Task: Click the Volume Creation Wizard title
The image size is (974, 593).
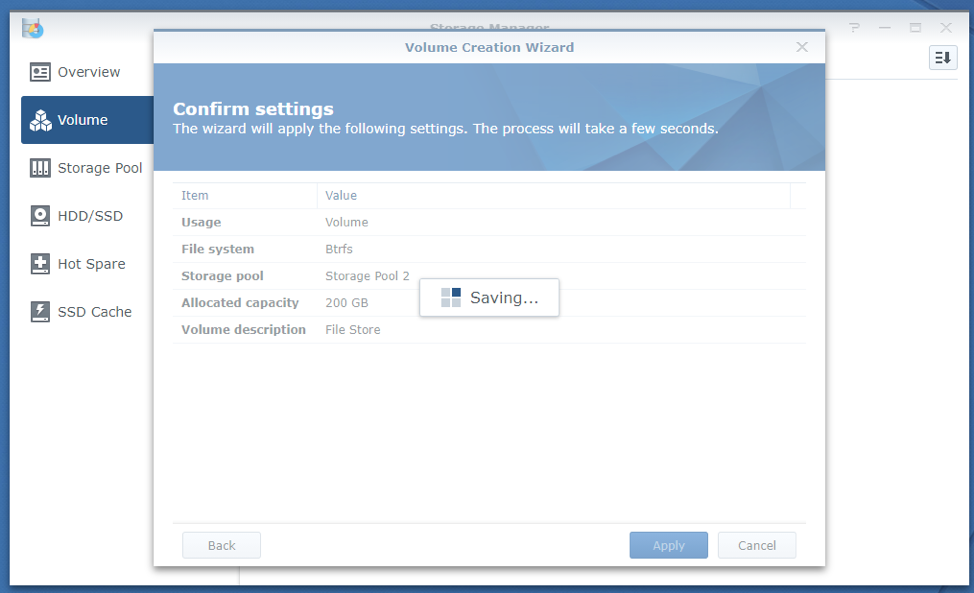Action: [489, 47]
